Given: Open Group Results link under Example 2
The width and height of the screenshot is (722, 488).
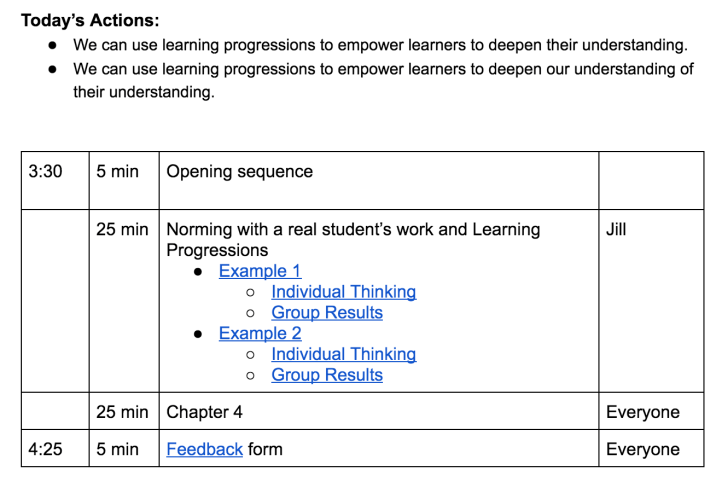Looking at the screenshot, I should [x=327, y=375].
